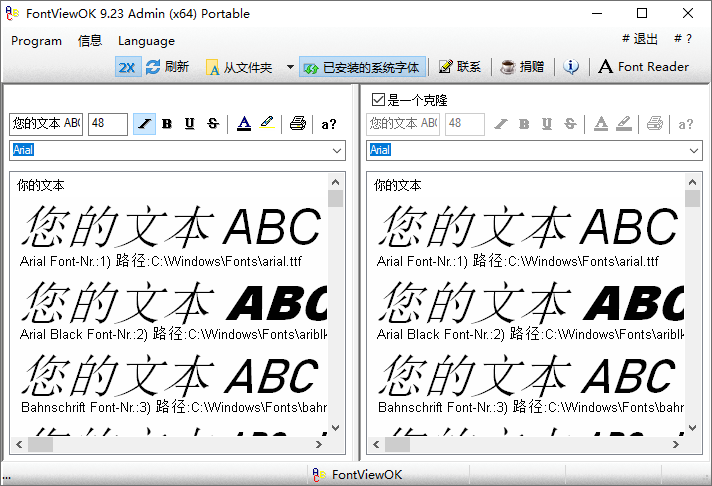Expand the right Arial font dropdown
This screenshot has width=712, height=486.
[x=693, y=150]
